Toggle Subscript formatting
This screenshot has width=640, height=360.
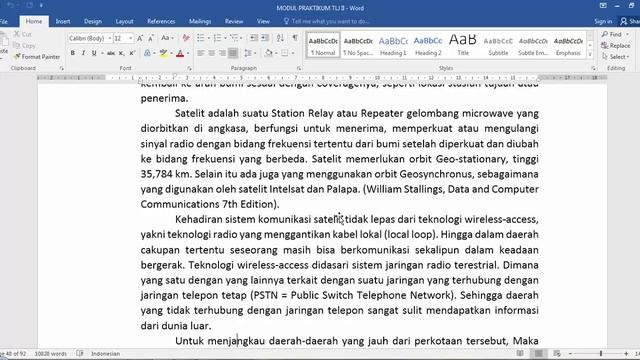(121, 53)
